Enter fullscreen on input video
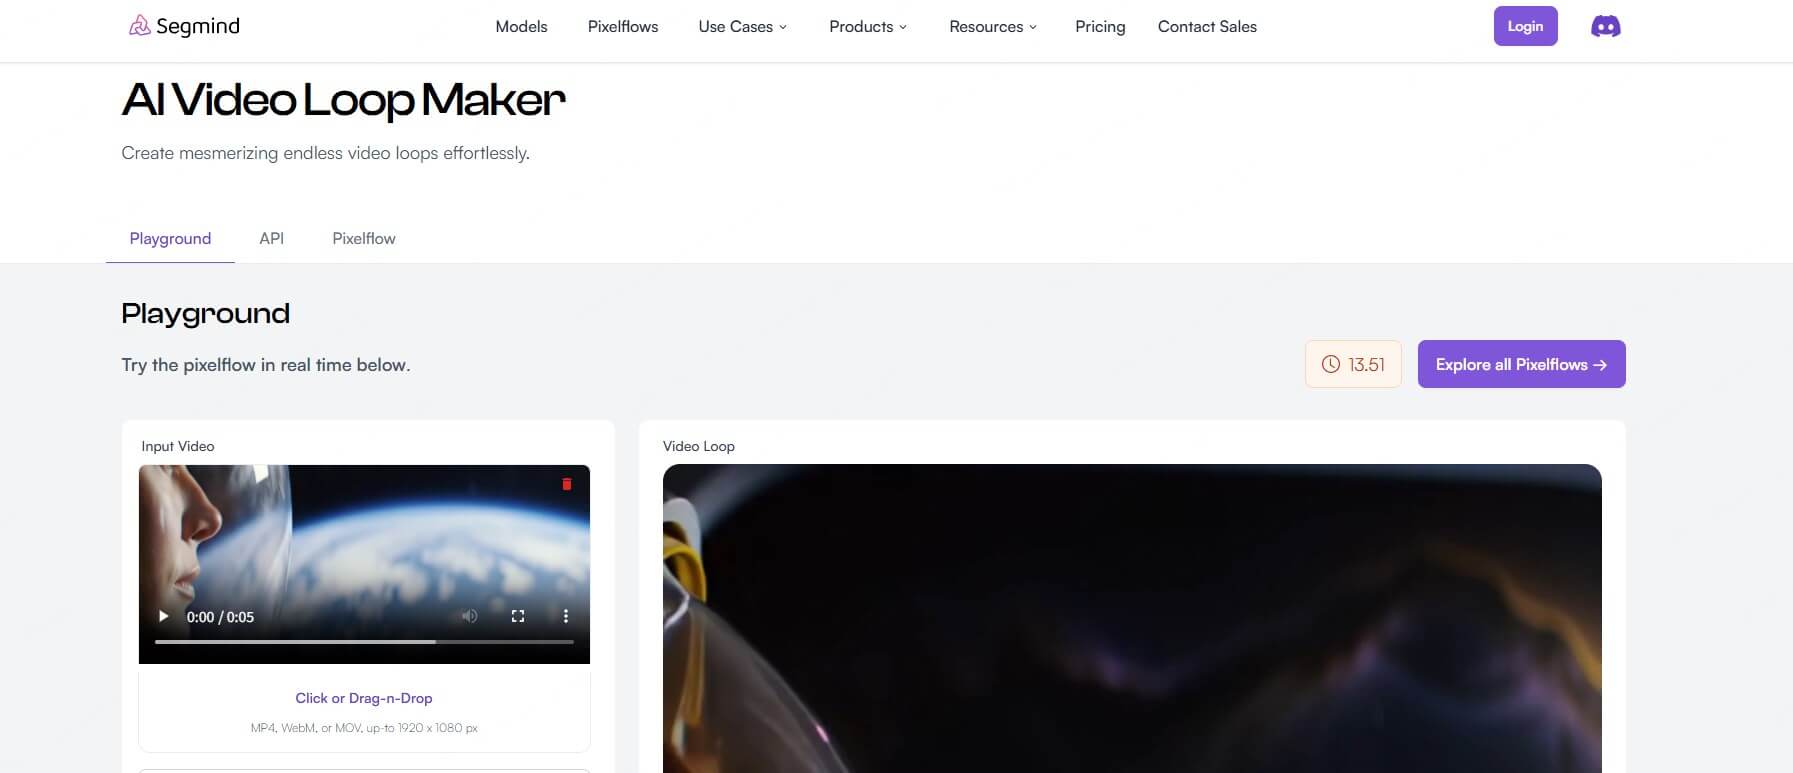 517,616
